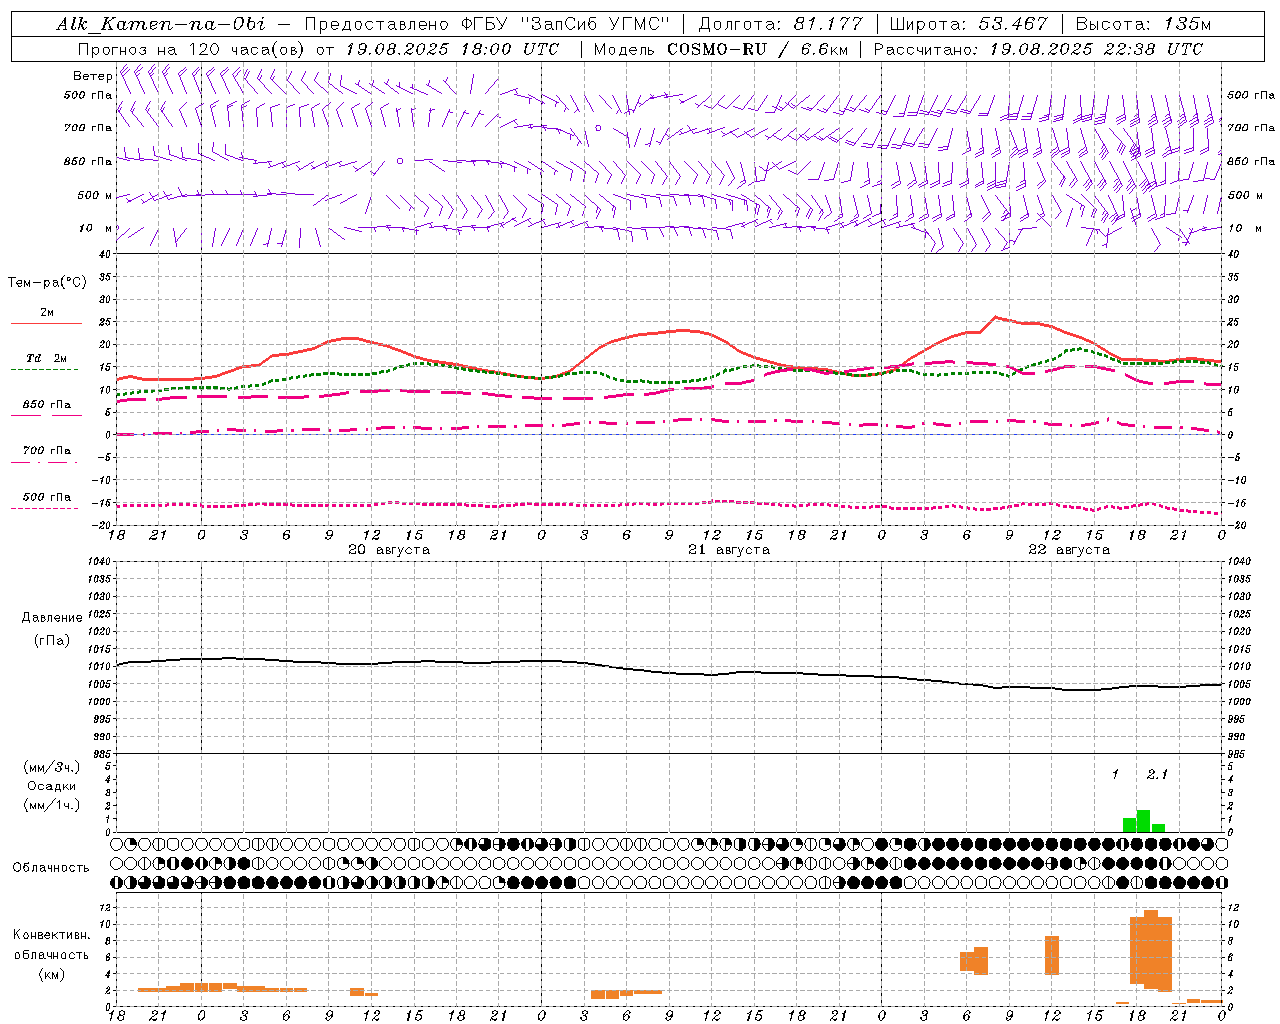This screenshot has width=1280, height=1024.
Task: Click the (км) convective height unit label
Action: (x=51, y=974)
